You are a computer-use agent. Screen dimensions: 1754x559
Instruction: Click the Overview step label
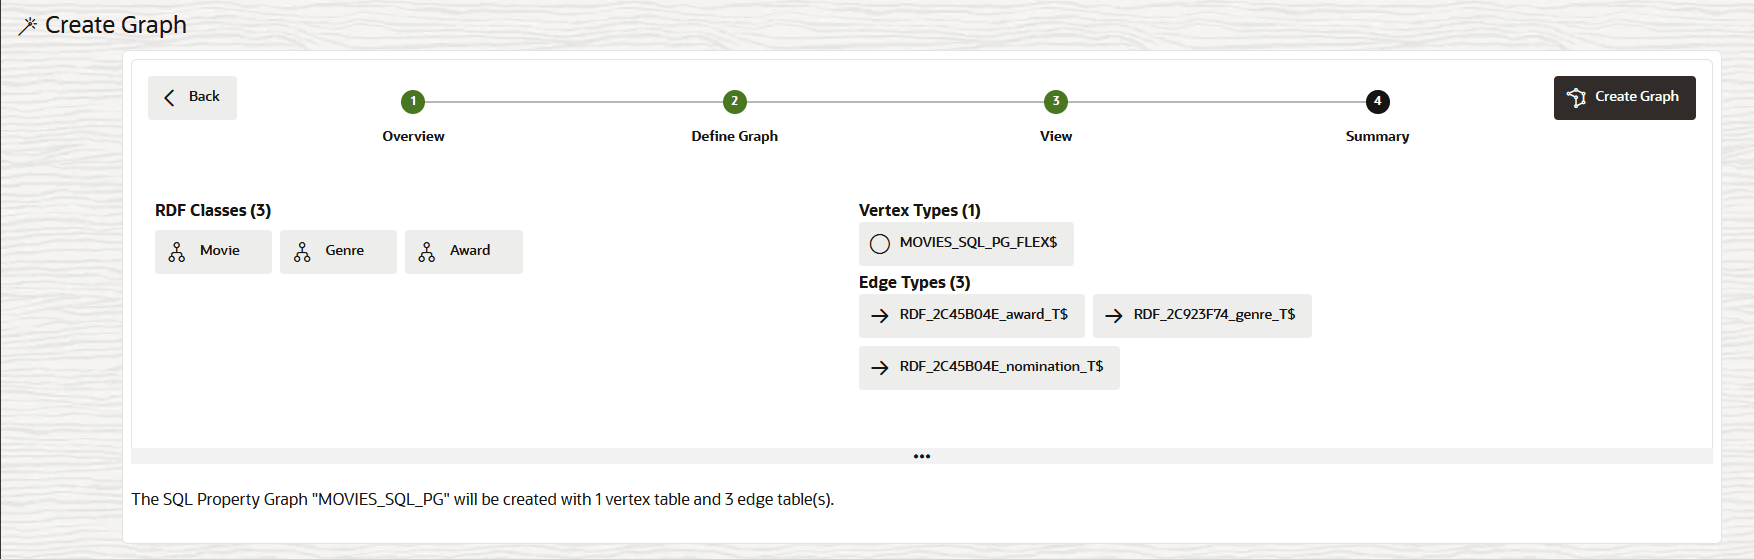click(x=413, y=136)
